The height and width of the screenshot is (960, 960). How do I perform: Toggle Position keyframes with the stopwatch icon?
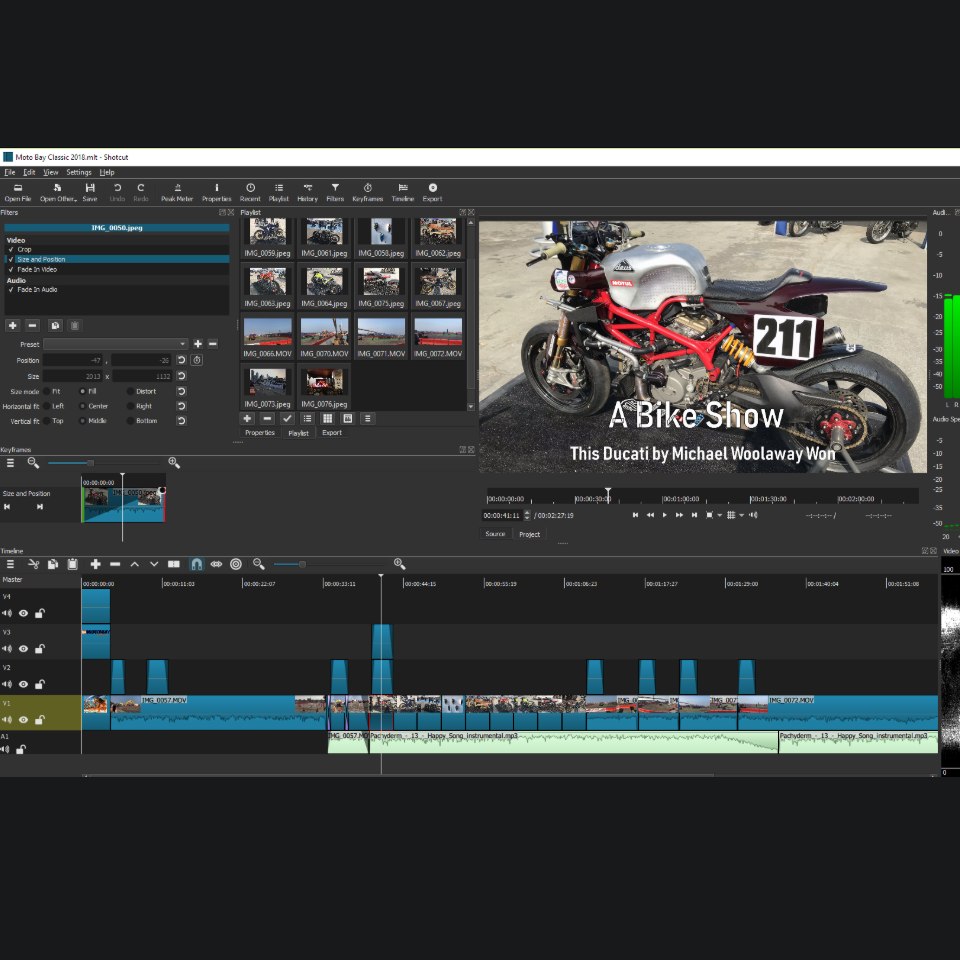[197, 360]
